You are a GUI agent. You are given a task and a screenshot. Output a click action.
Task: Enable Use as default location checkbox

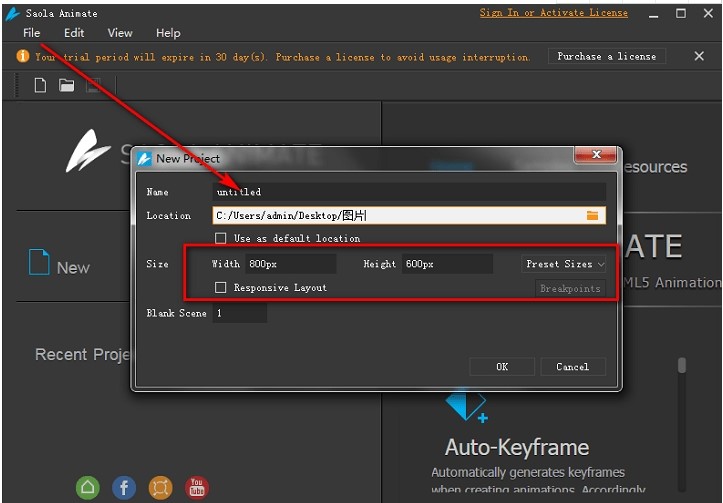pyautogui.click(x=221, y=238)
